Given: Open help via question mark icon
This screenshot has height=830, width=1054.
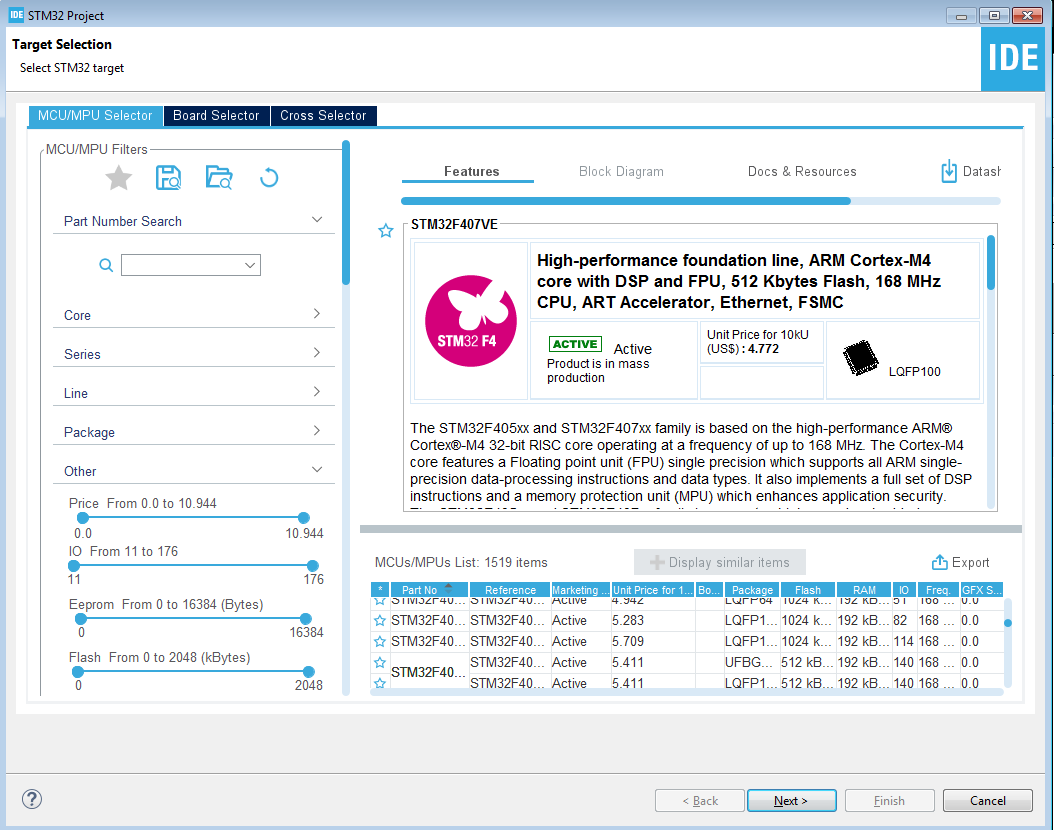Looking at the screenshot, I should click(32, 799).
